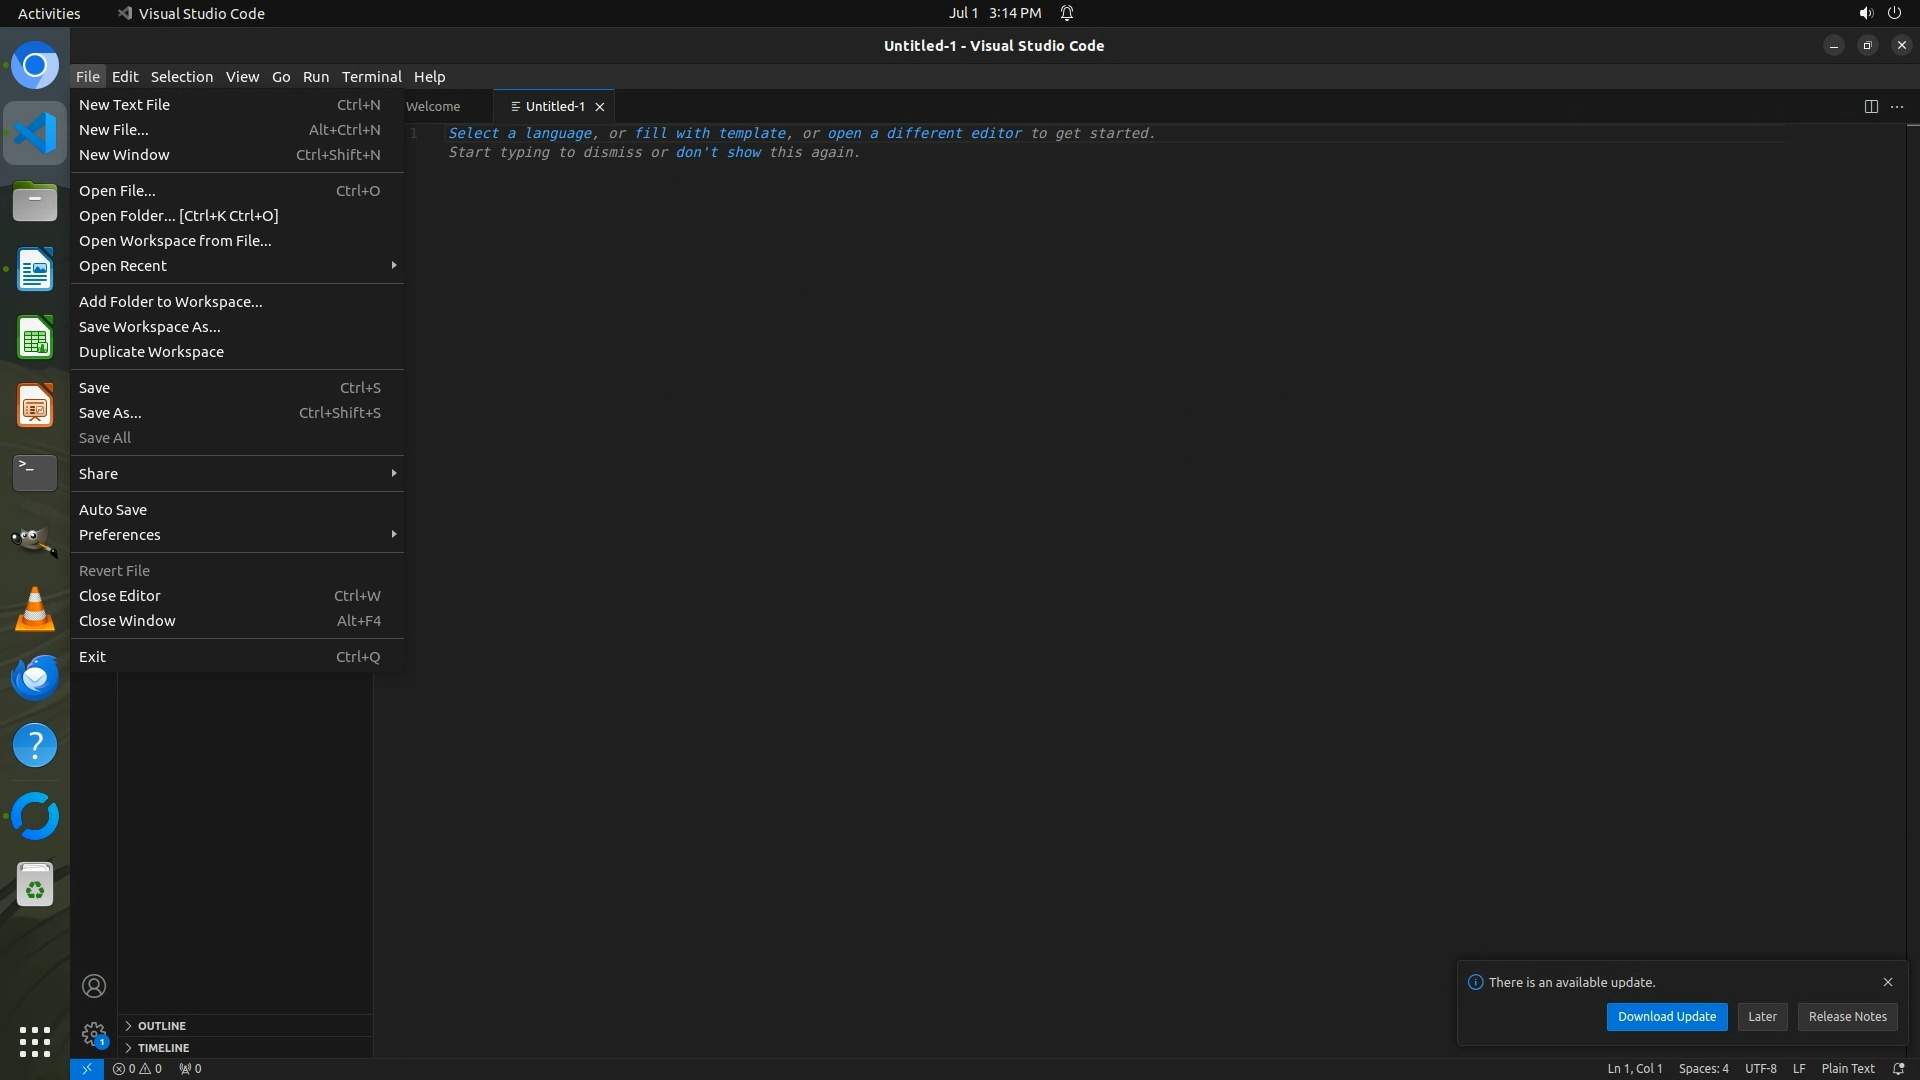Toggle Auto Save in File menu
1920x1080 pixels.
113,510
